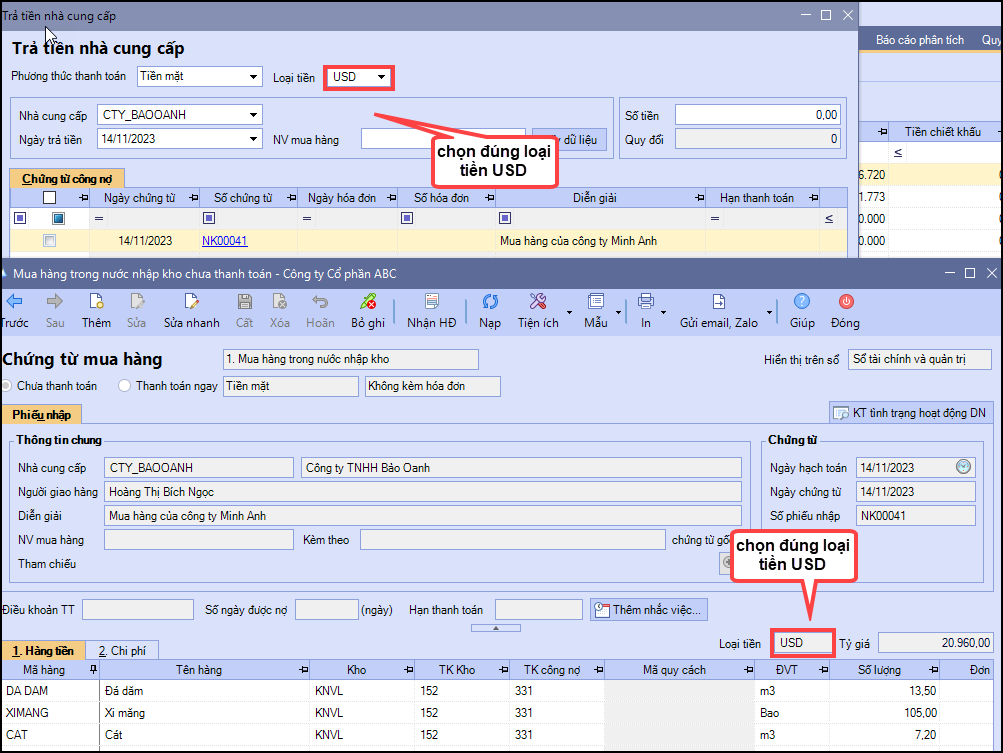Select the Phiếu nhập tab
Screen dimensions: 1003x753
[x=41, y=414]
